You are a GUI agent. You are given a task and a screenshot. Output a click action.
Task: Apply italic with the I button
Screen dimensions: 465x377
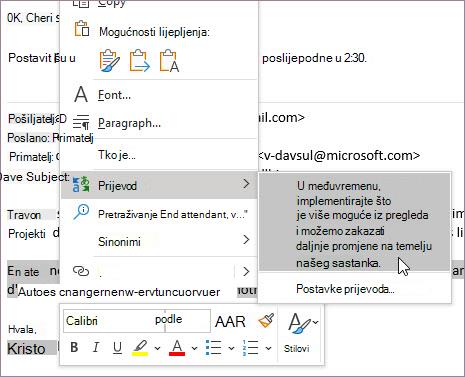click(96, 348)
